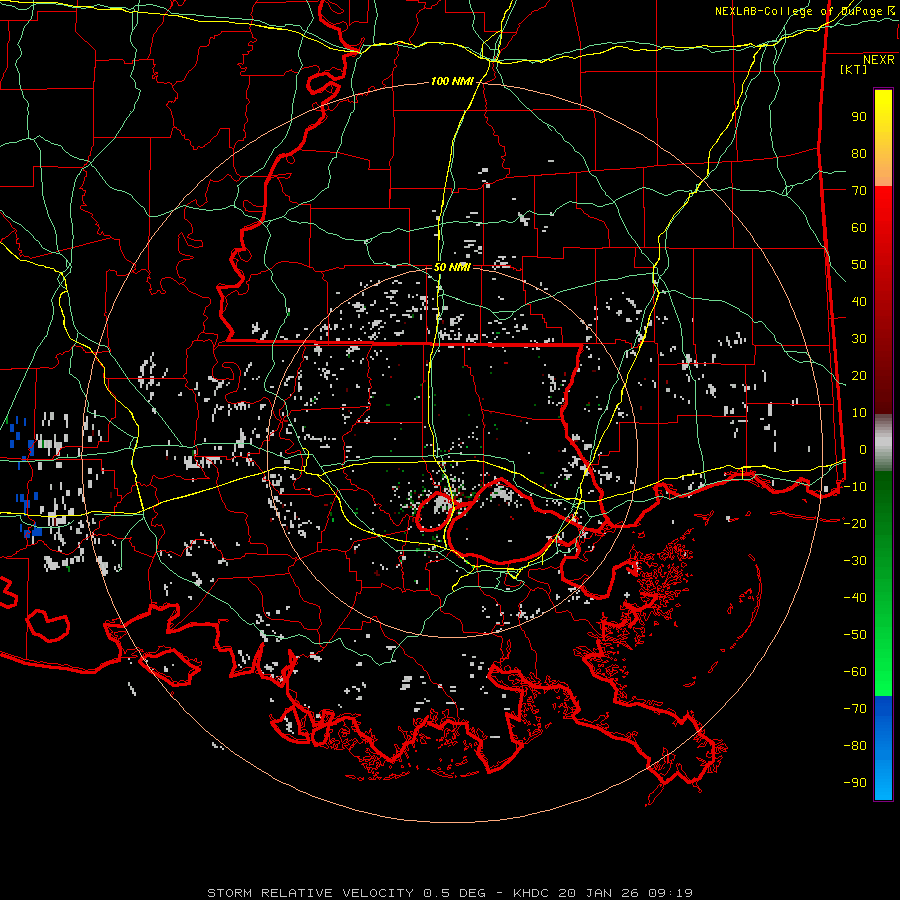Click the -60 value on velocity scale

click(855, 672)
